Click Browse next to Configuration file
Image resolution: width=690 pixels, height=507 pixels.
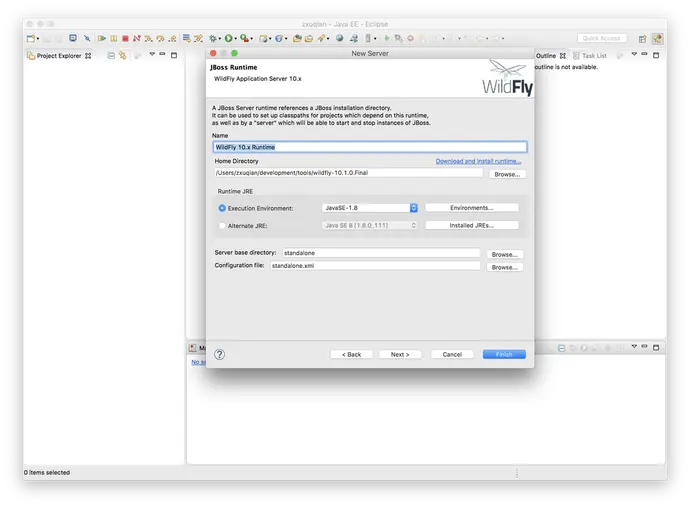tap(504, 267)
